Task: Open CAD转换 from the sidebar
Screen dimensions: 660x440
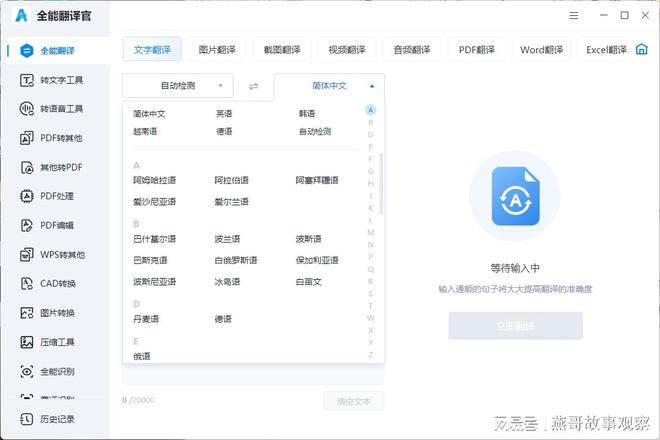Action: click(22, 283)
